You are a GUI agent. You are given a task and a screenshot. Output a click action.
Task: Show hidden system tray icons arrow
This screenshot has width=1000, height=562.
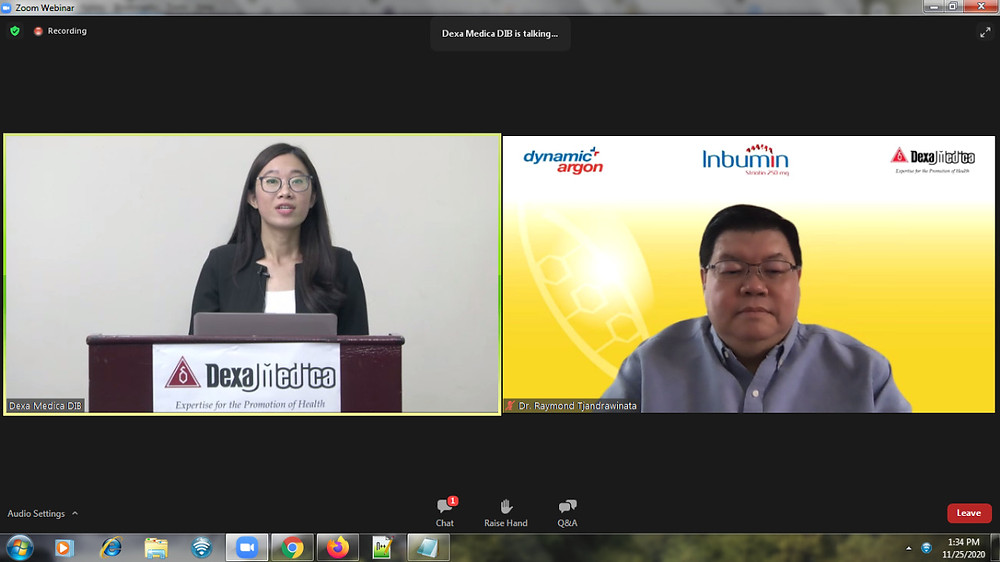(x=909, y=549)
